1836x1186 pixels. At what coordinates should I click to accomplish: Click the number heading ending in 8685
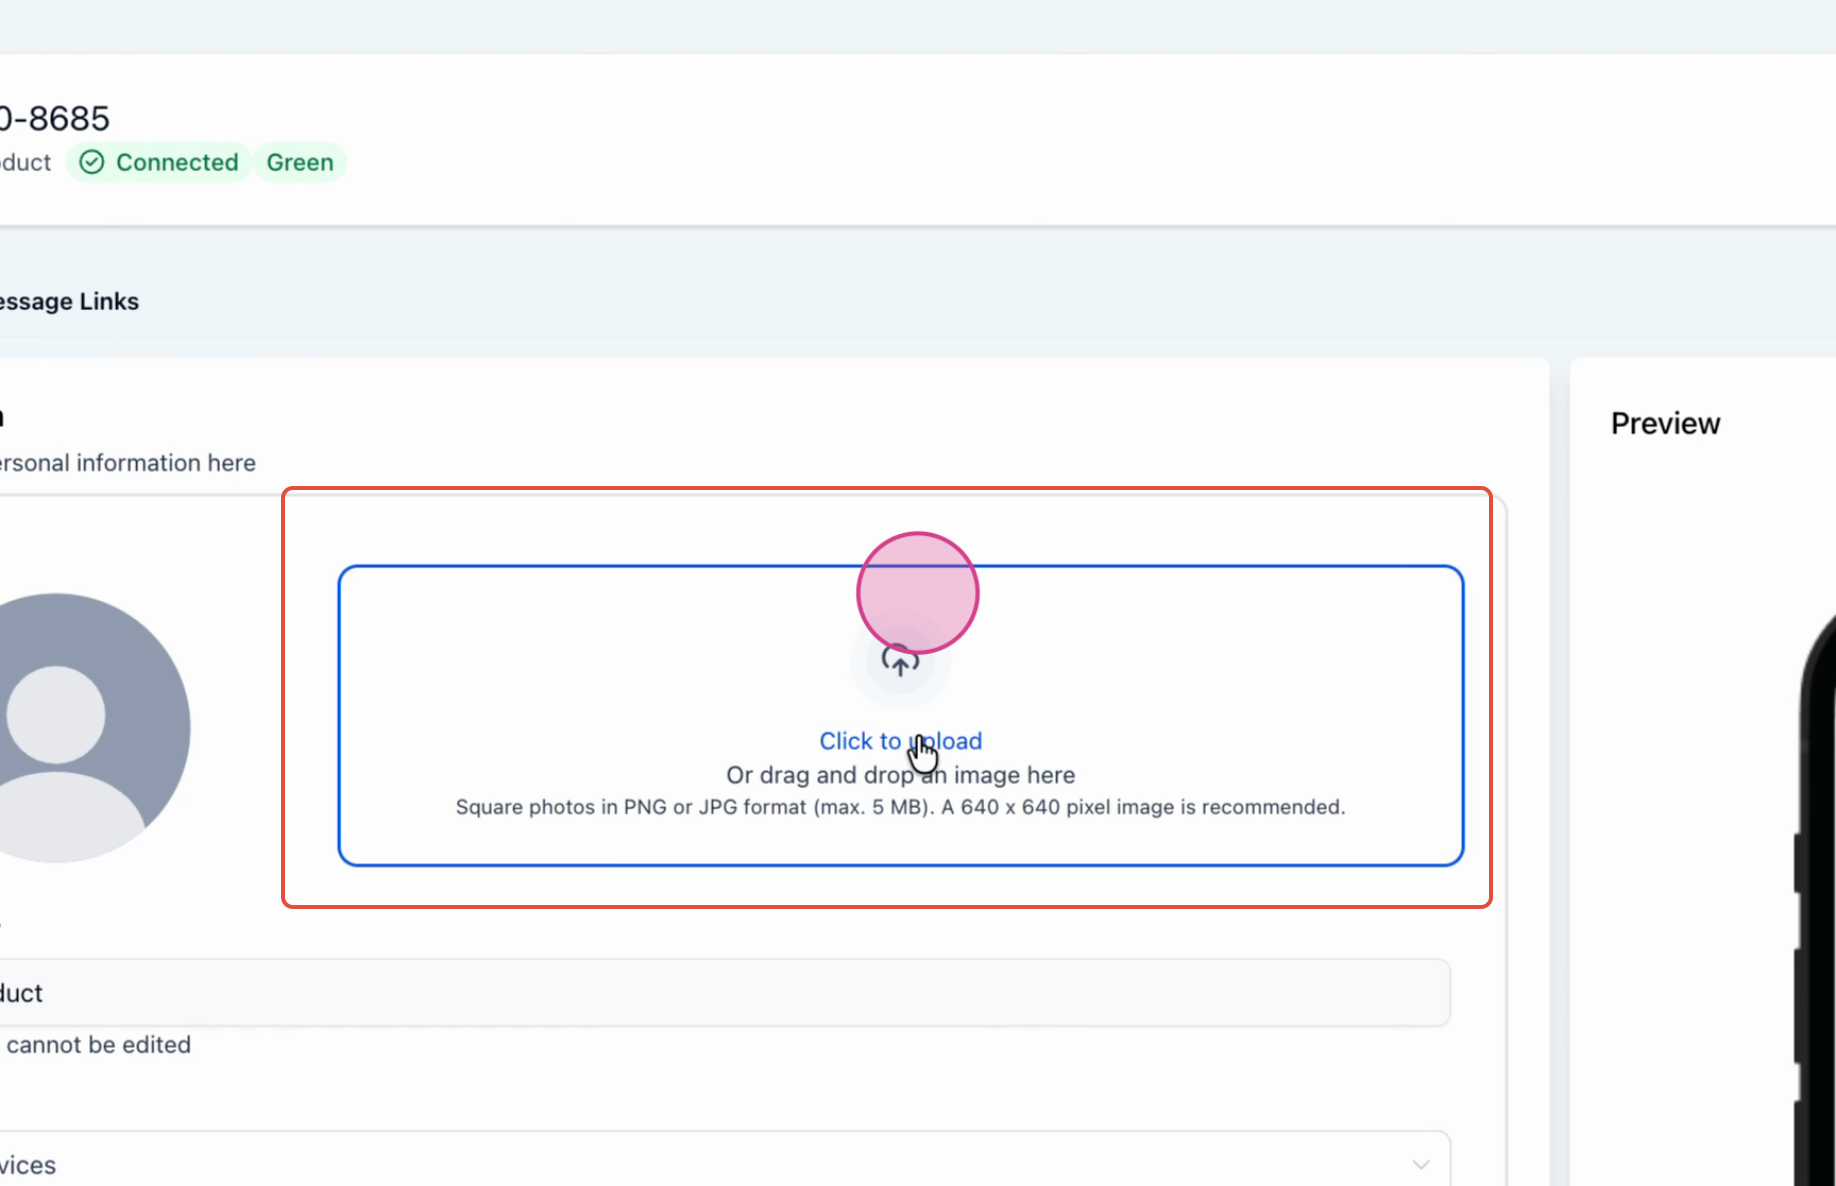54,118
